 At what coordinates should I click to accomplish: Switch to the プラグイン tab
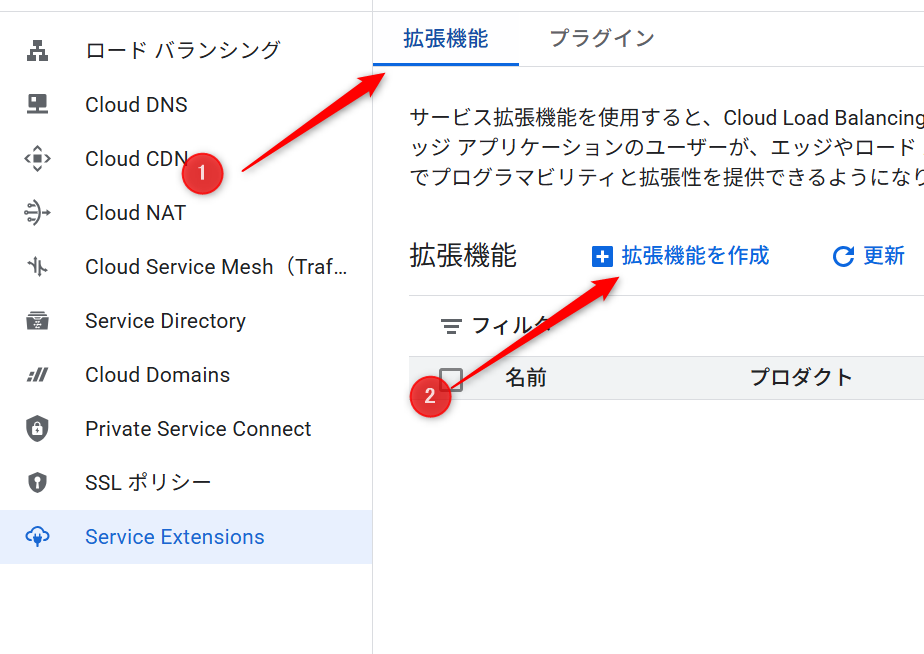pyautogui.click(x=601, y=39)
